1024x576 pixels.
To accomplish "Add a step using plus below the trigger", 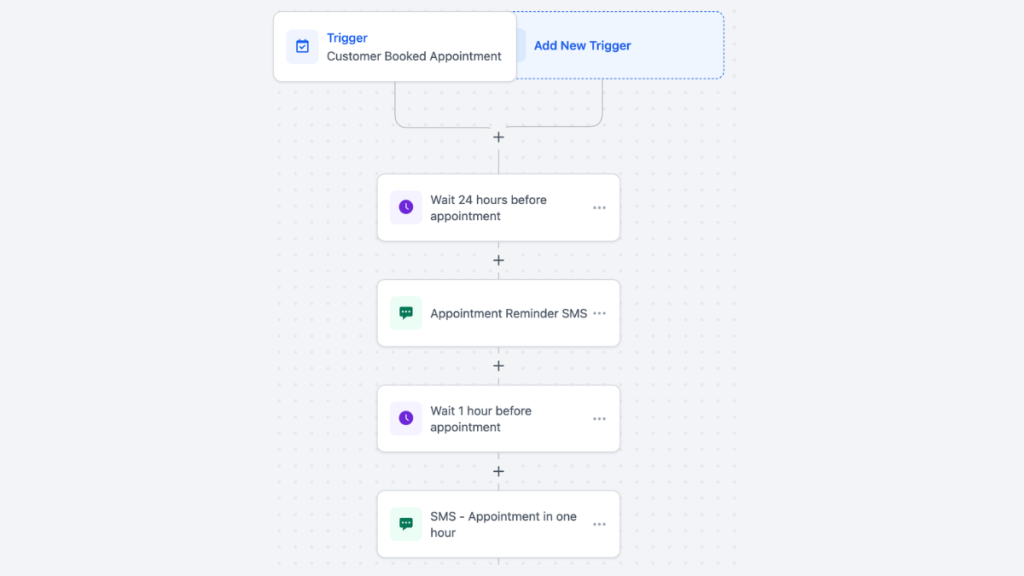I will [x=498, y=137].
